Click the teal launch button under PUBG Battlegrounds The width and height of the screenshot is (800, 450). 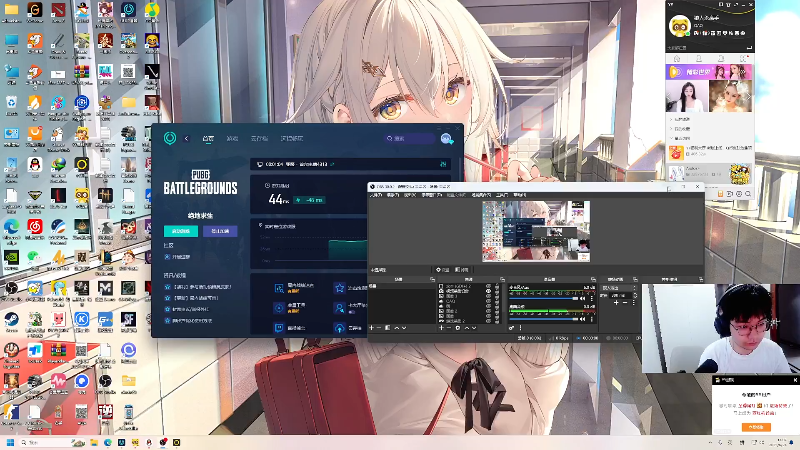(181, 231)
